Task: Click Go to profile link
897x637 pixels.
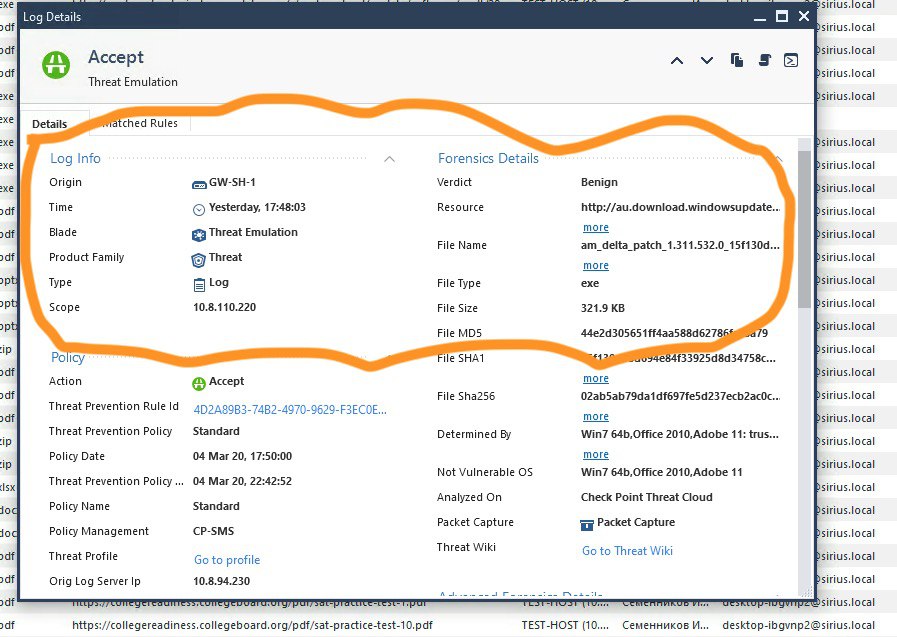Action: tap(227, 560)
